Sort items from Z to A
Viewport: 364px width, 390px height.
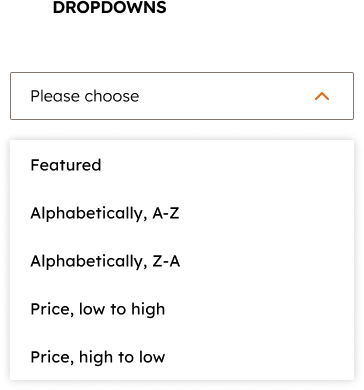pos(182,261)
